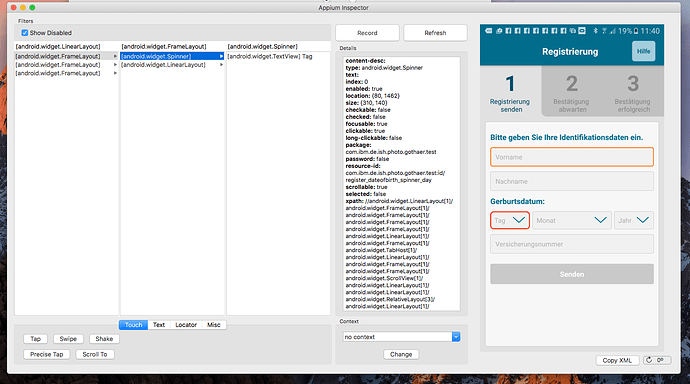The height and width of the screenshot is (384, 690).
Task: Click the 'long-clickable: false' detail line
Action: coord(374,138)
